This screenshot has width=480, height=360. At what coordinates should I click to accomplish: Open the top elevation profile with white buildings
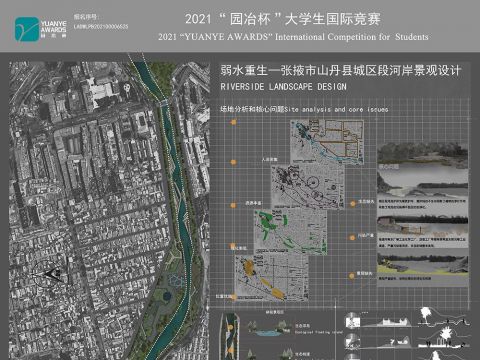387,322
